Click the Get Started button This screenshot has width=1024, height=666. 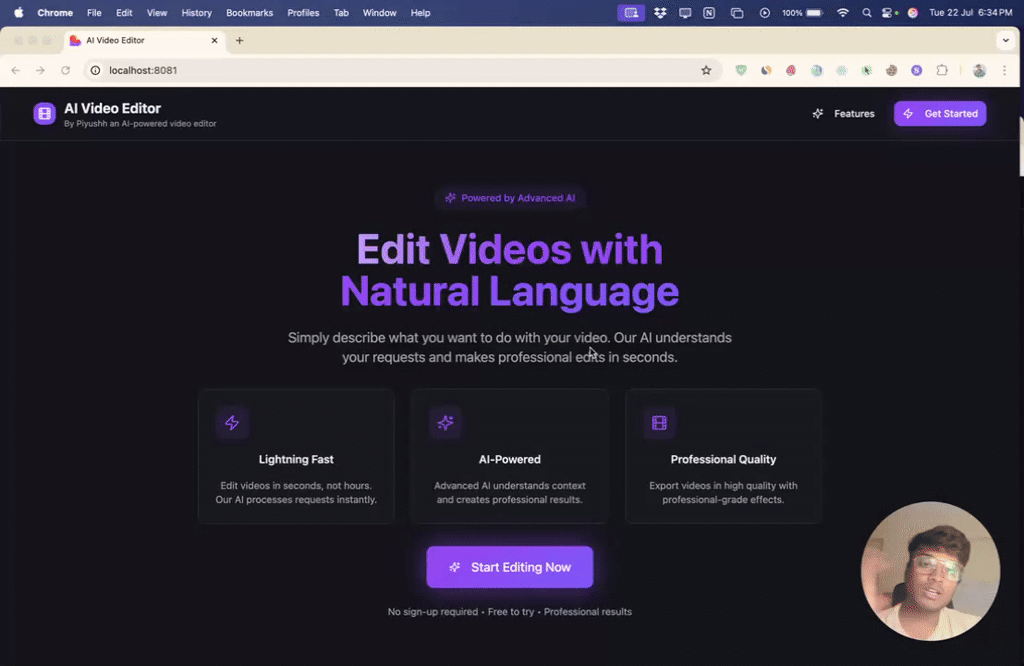click(939, 114)
